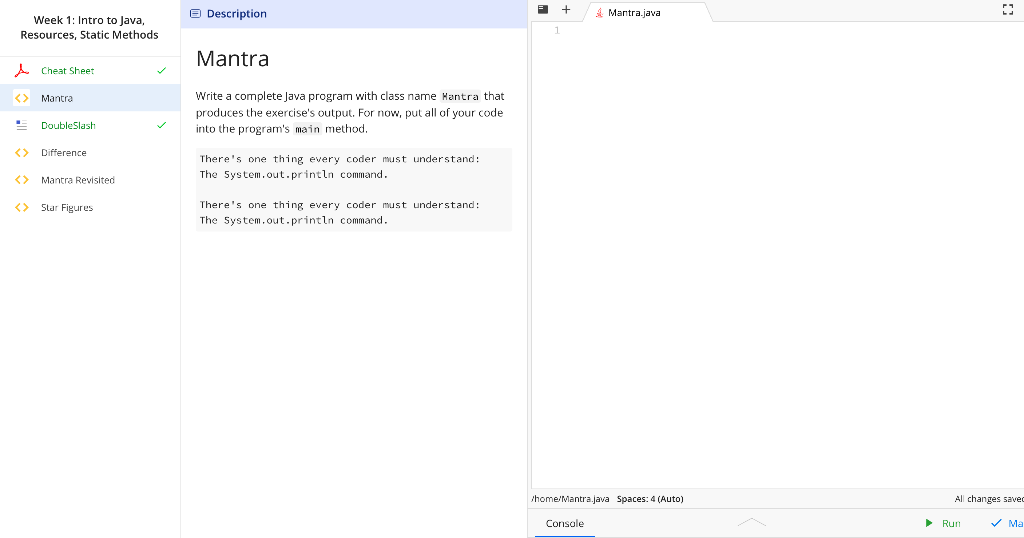Click the line number 1 gutter

pos(557,31)
